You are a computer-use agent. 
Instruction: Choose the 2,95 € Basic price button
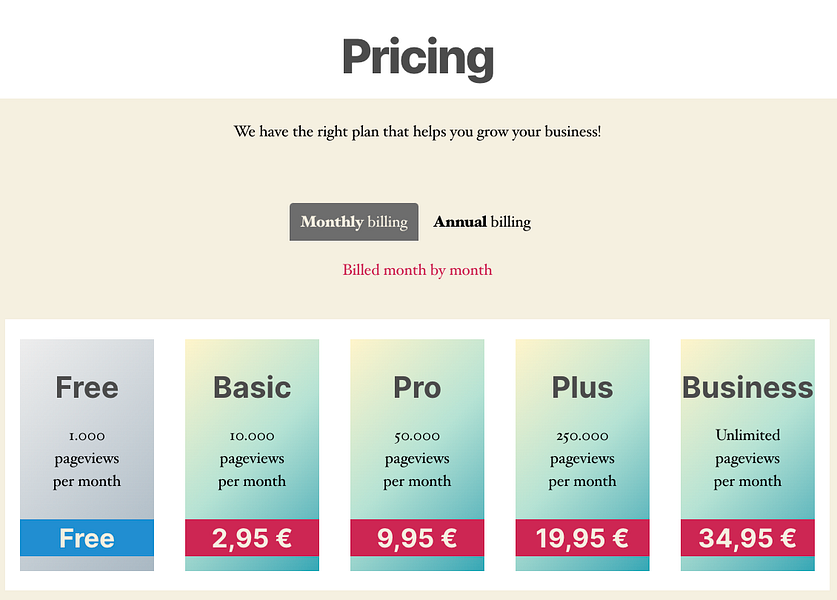pos(252,538)
